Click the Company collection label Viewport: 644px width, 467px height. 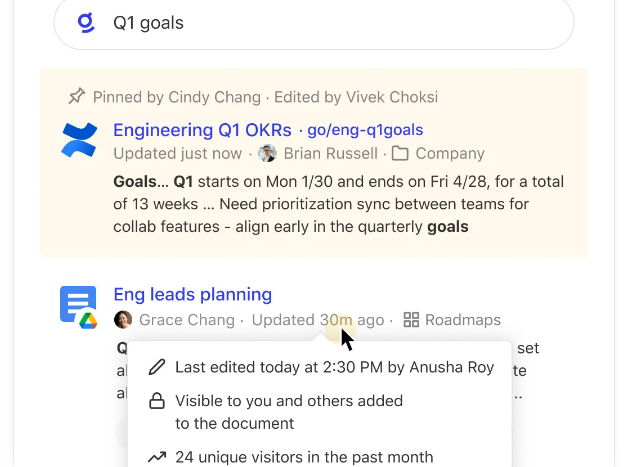click(x=450, y=154)
